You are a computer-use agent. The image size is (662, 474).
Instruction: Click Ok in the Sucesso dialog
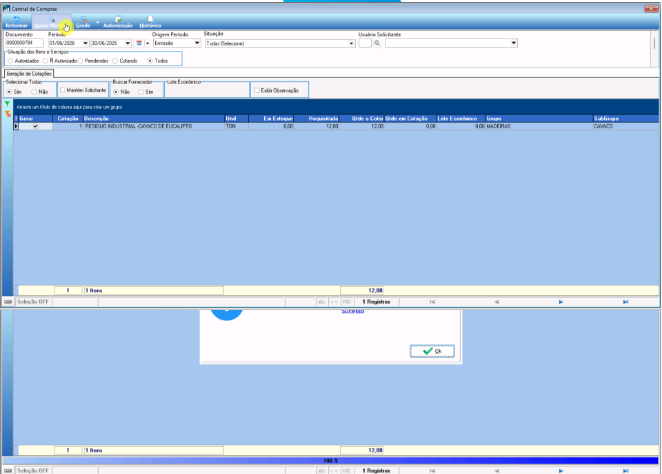432,351
